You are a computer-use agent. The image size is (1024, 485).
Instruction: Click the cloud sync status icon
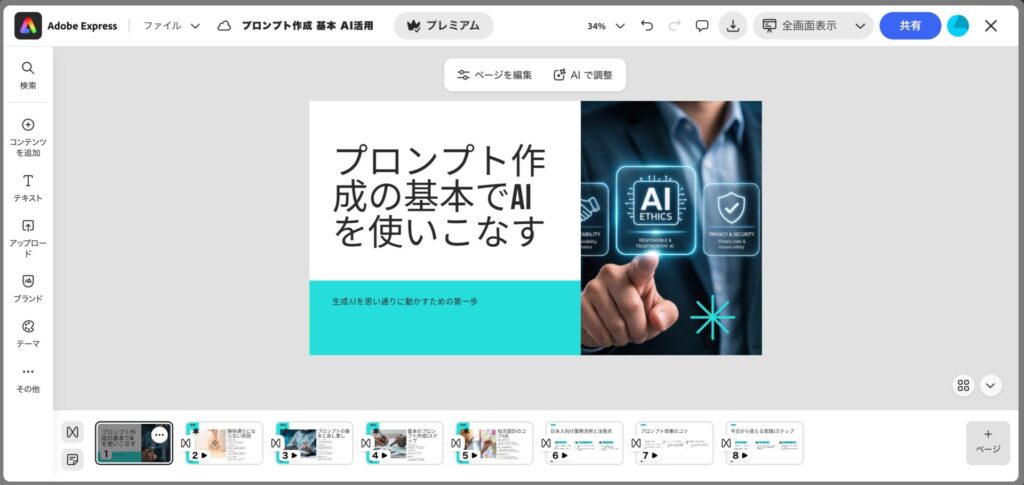tap(224, 26)
